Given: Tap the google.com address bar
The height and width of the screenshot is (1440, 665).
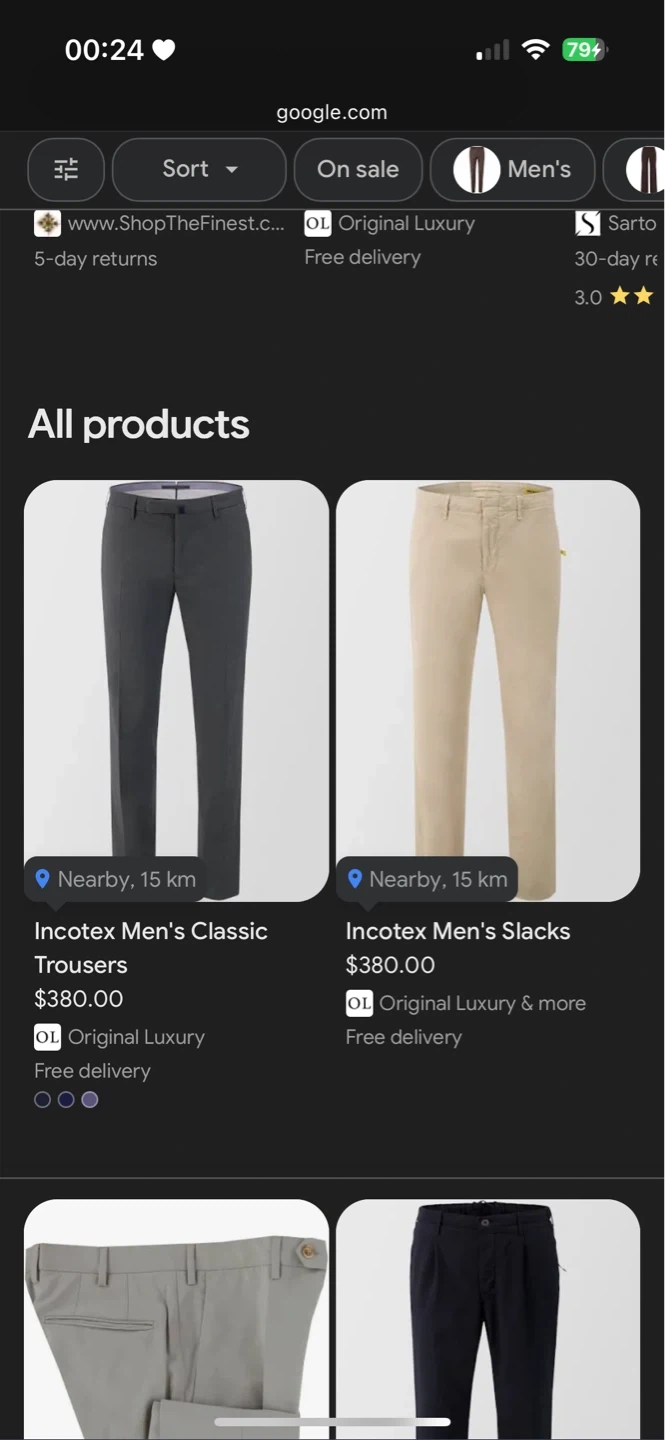Looking at the screenshot, I should (332, 113).
